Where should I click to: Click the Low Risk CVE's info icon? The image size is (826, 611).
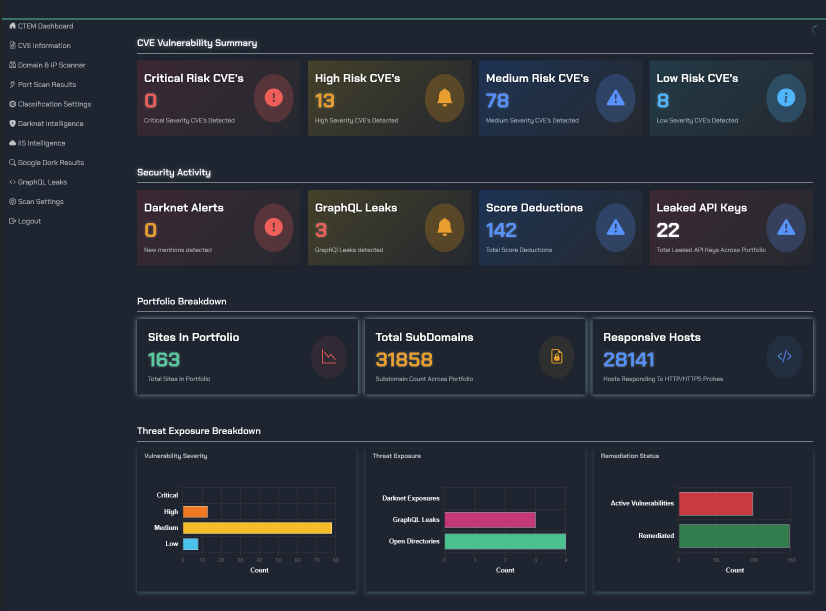(x=786, y=97)
